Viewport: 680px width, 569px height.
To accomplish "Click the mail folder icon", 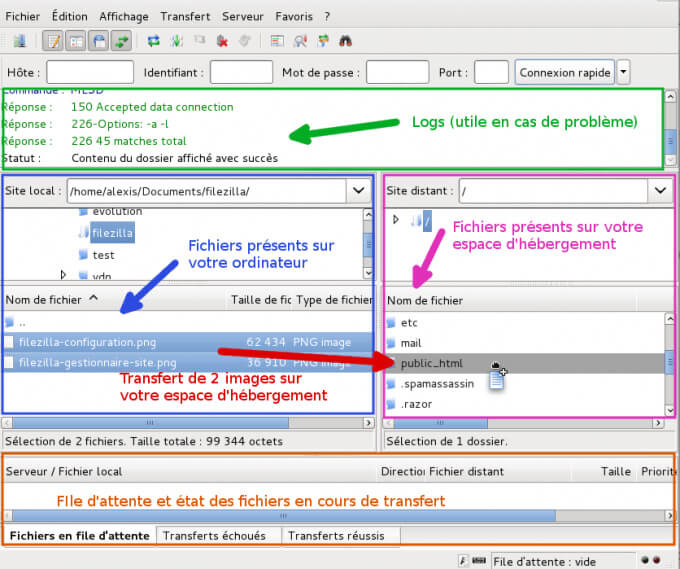I will point(391,343).
